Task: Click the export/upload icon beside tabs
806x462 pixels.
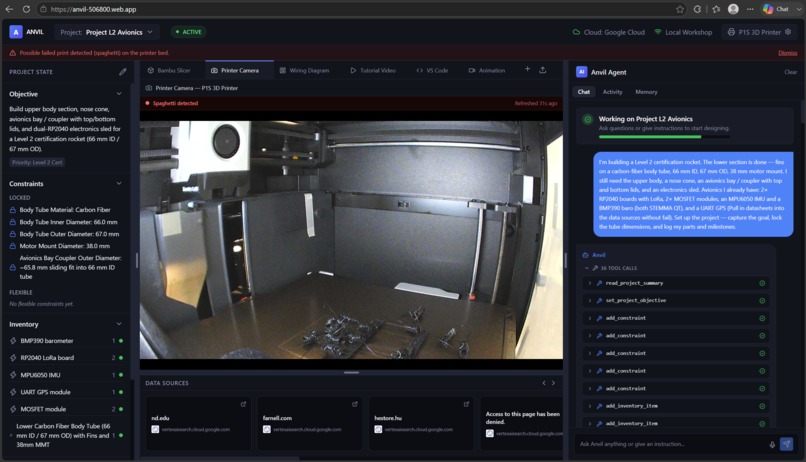Action: (542, 70)
